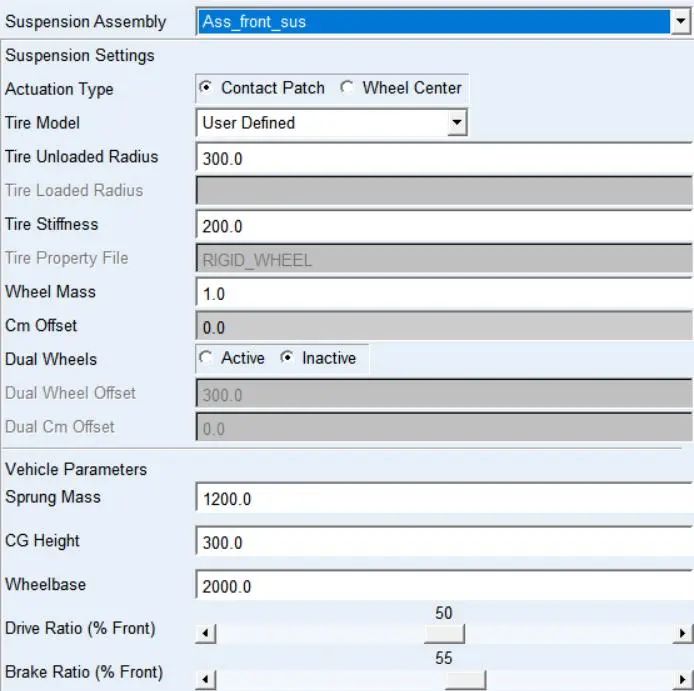Click Drive Ratio slider right arrow

pyautogui.click(x=682, y=633)
